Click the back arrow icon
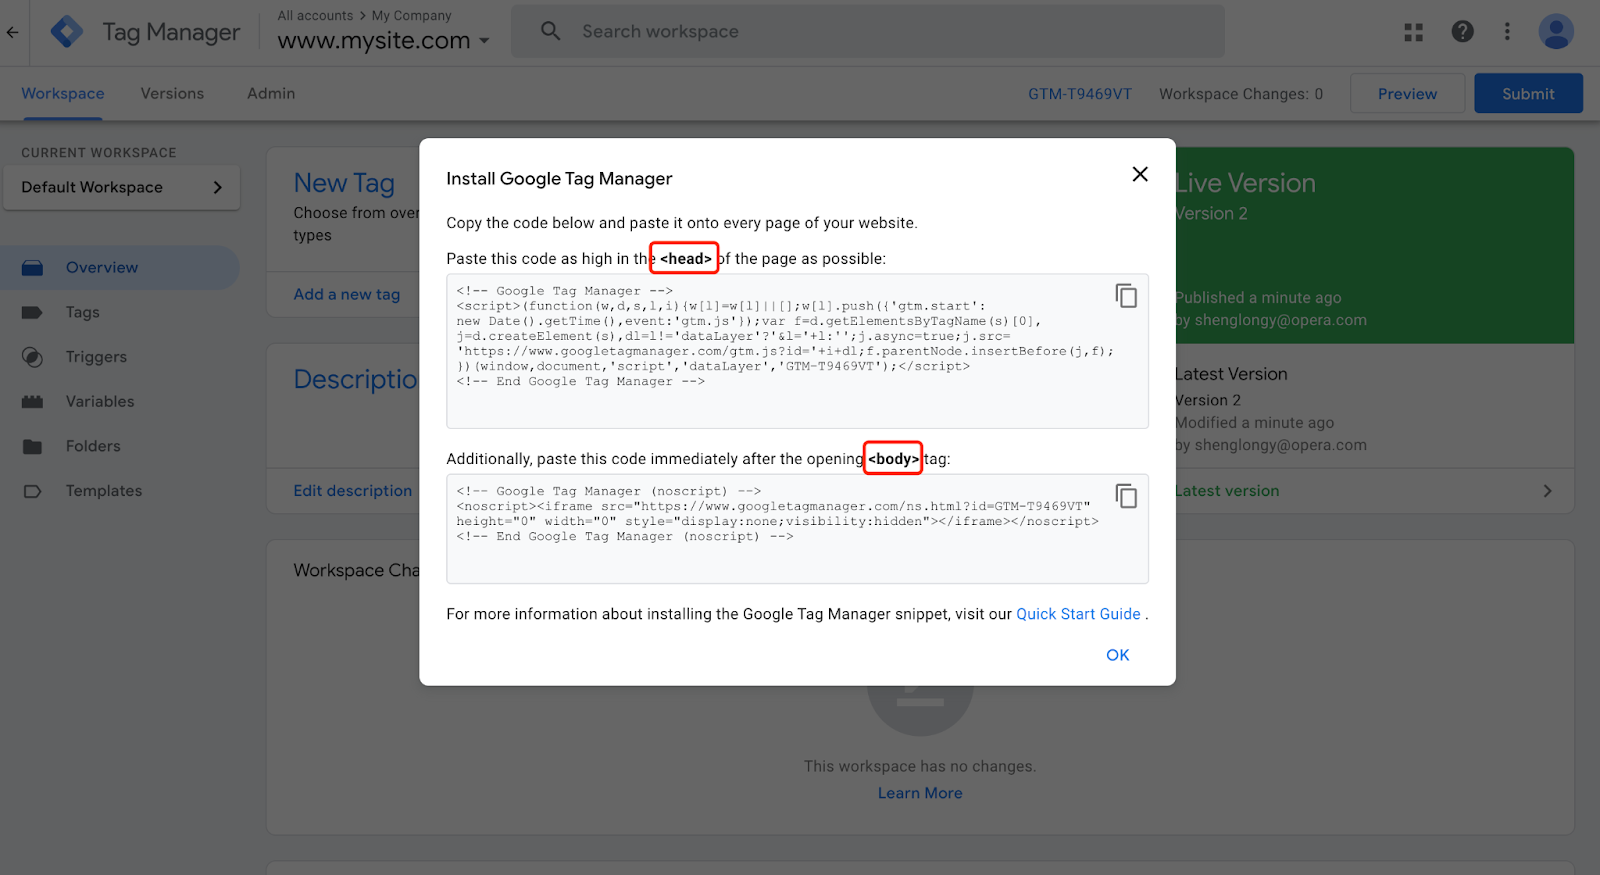The image size is (1600, 875). 13,32
